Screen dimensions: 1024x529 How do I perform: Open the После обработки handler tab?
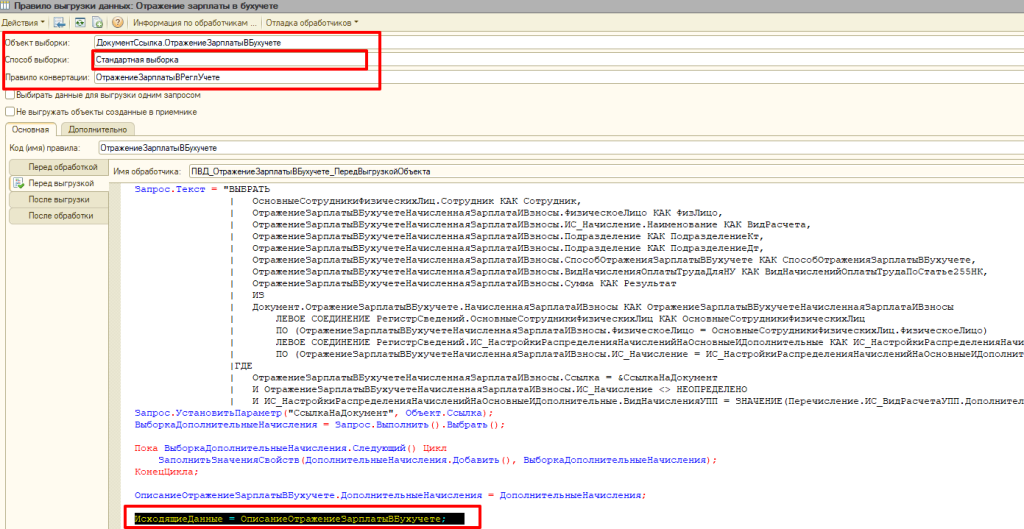click(x=61, y=215)
